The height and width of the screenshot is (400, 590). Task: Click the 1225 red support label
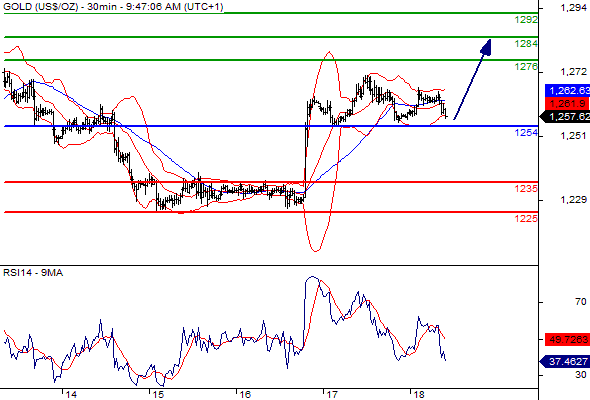526,218
